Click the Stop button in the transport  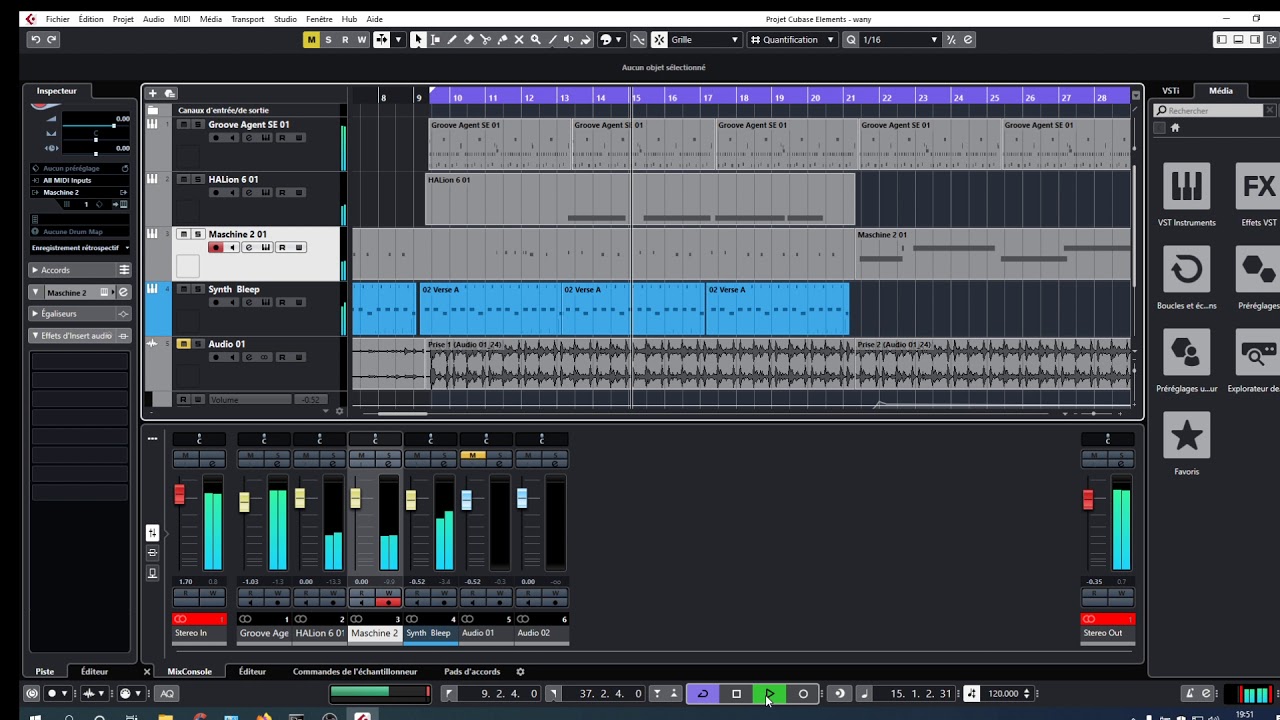[x=736, y=694]
